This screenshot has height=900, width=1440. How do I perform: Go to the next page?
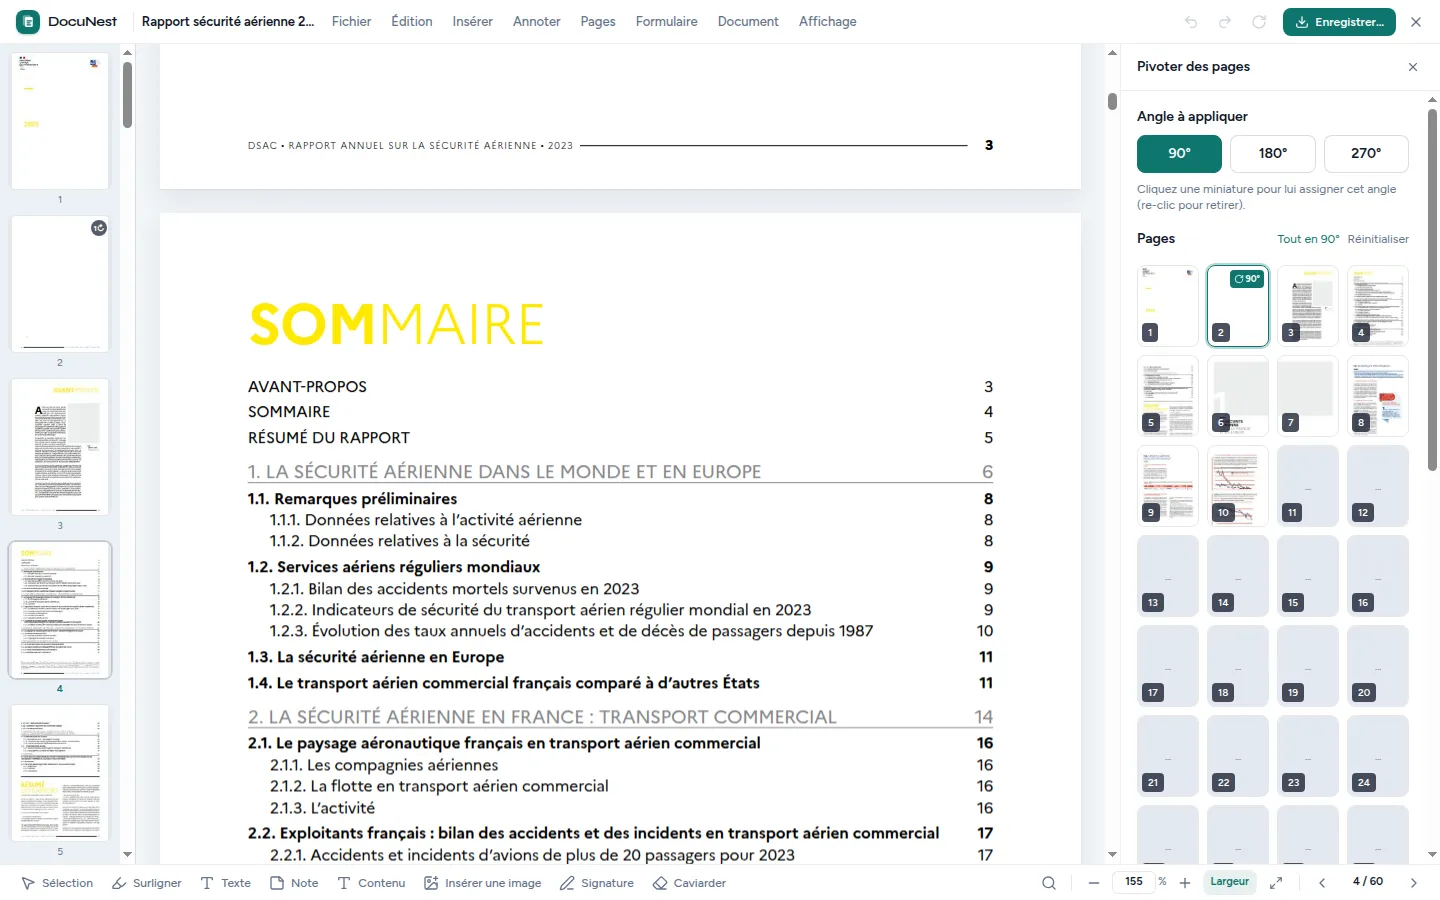(1414, 883)
